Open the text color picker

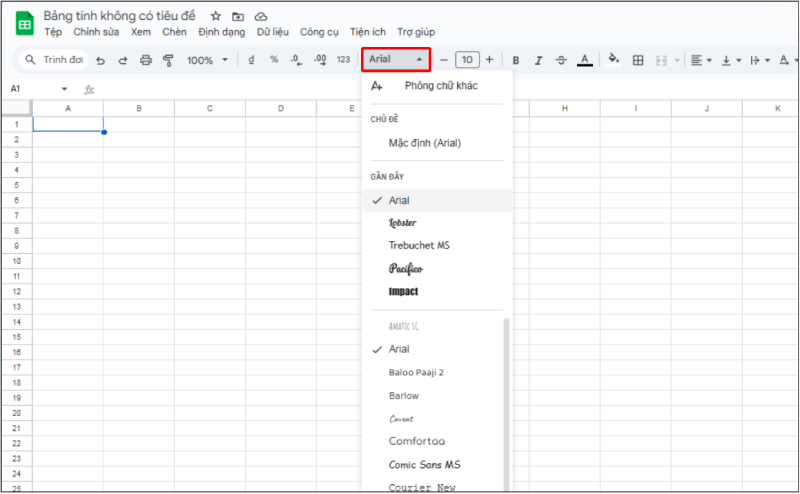pos(585,60)
